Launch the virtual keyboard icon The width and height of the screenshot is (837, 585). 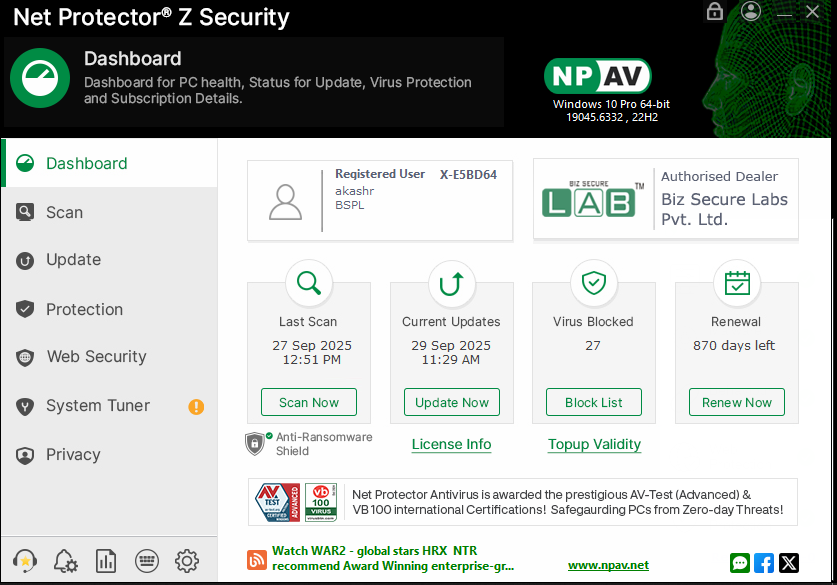pyautogui.click(x=146, y=561)
